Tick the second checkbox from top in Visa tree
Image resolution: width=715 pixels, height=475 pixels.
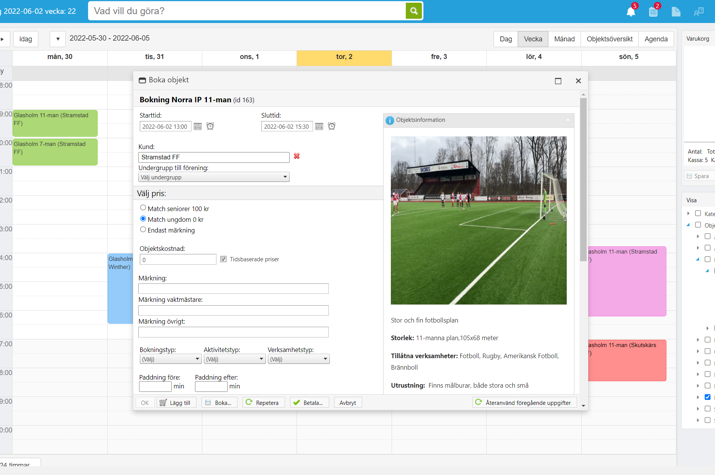(698, 225)
